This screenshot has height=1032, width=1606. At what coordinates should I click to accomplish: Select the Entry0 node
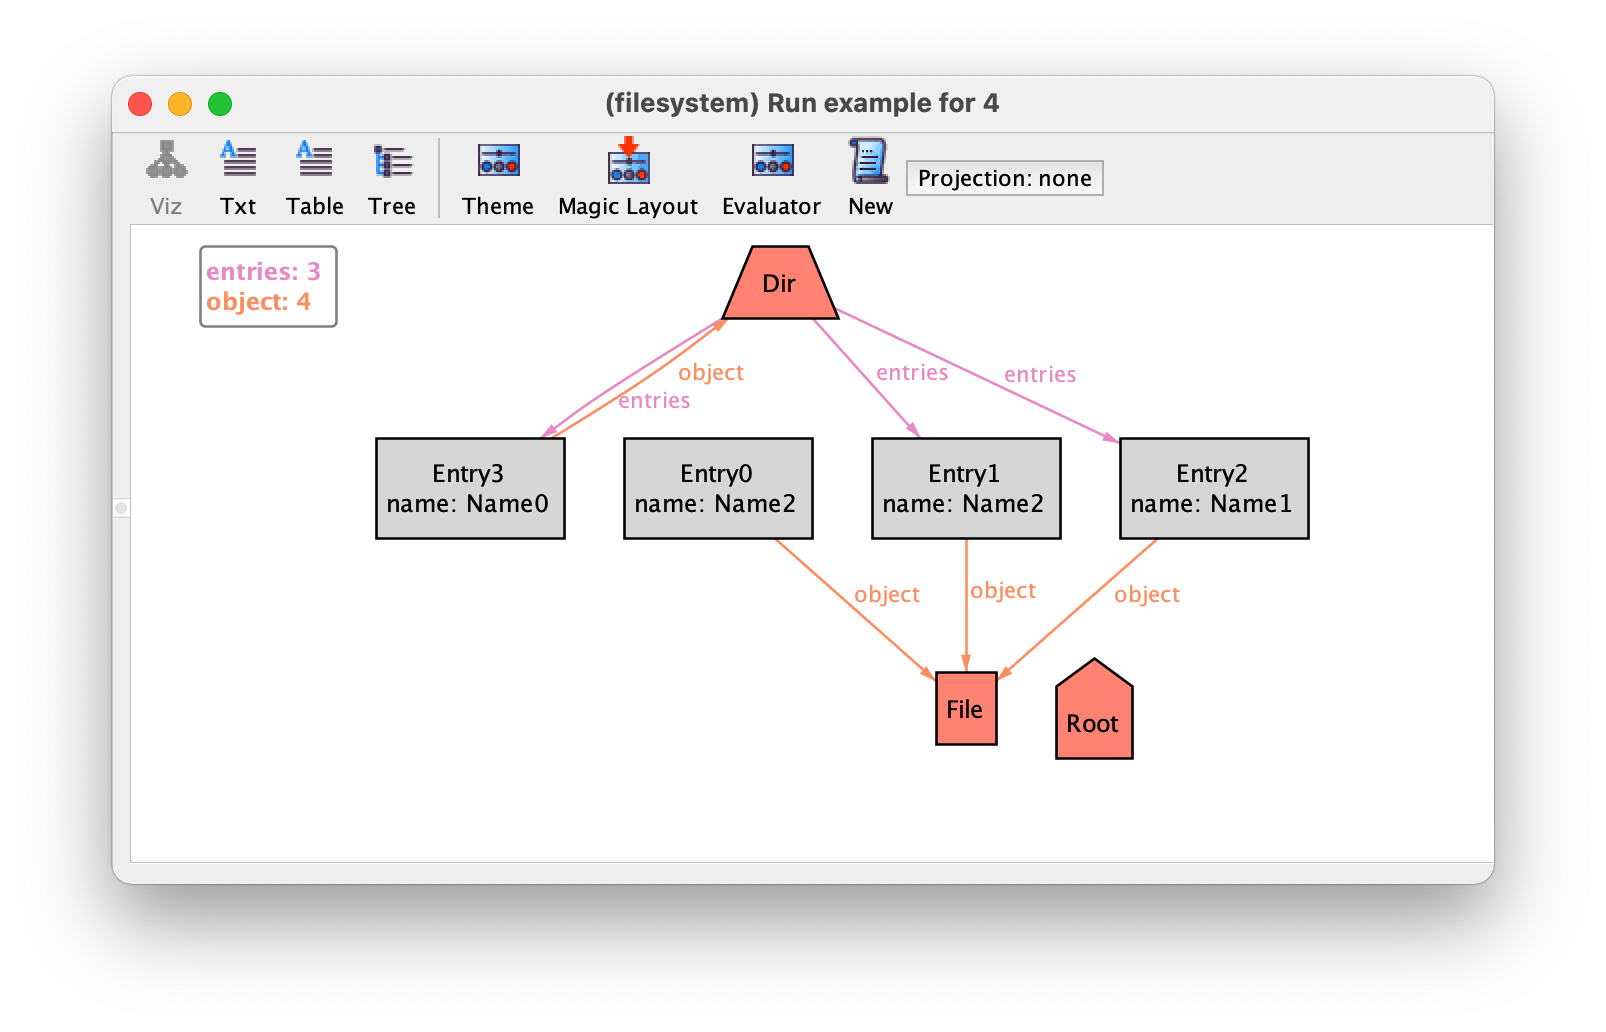click(x=718, y=488)
